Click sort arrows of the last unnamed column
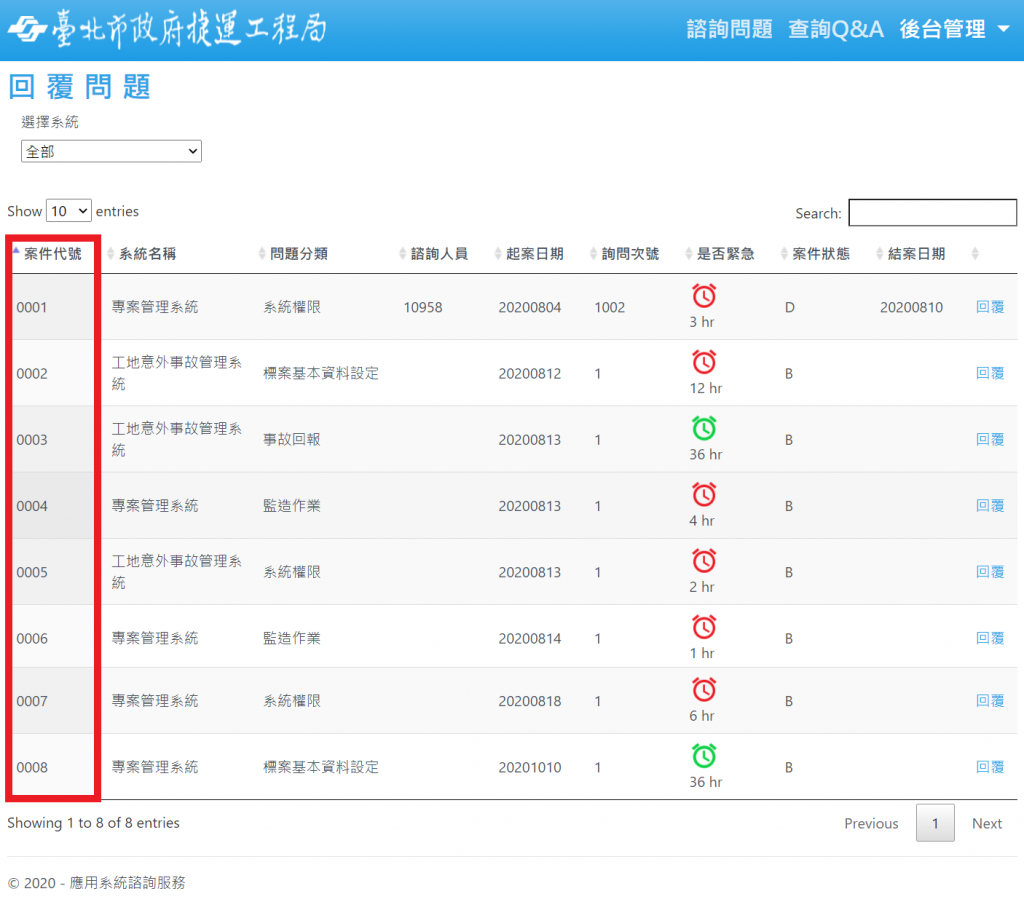This screenshot has width=1024, height=902. click(975, 254)
